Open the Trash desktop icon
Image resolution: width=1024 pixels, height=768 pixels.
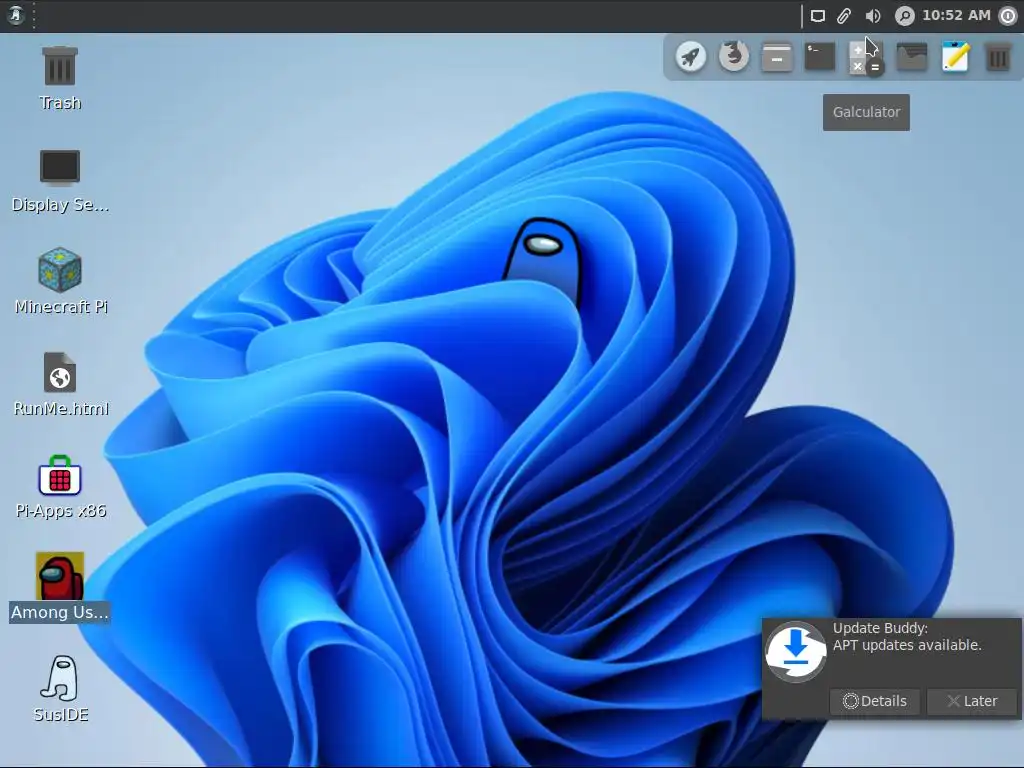59,77
